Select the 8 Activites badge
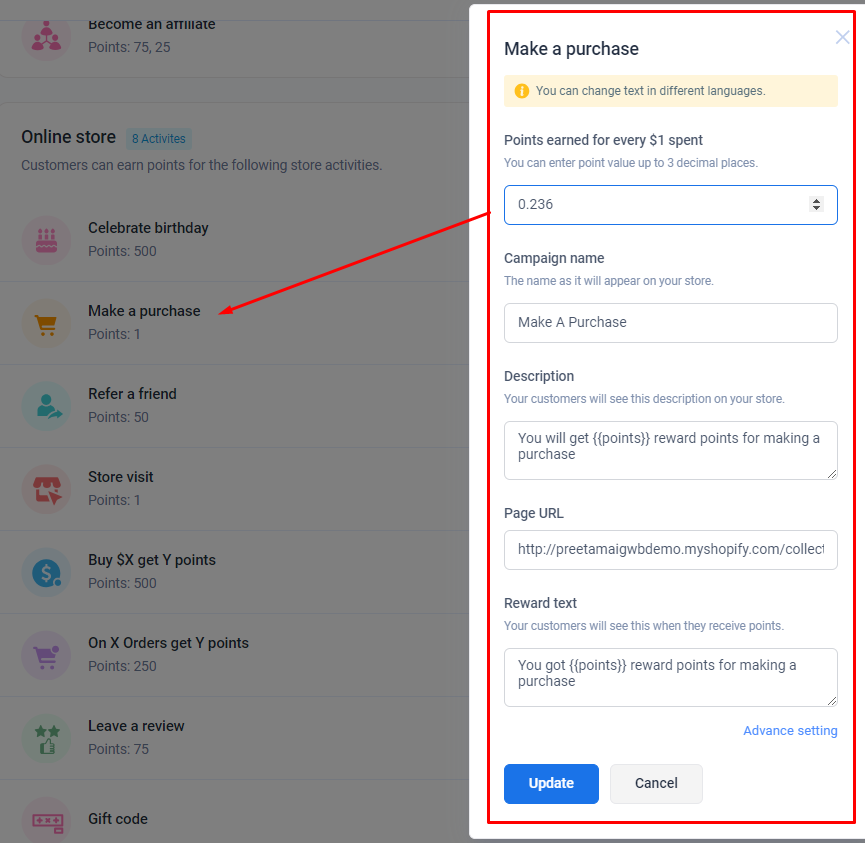865x843 pixels. tap(159, 138)
